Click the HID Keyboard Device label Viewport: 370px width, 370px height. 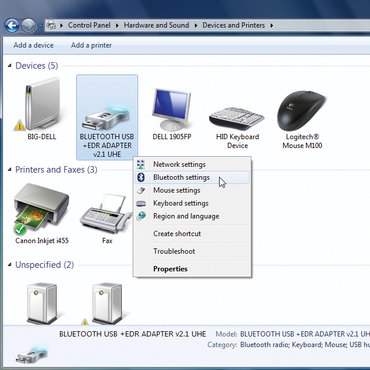point(237,141)
